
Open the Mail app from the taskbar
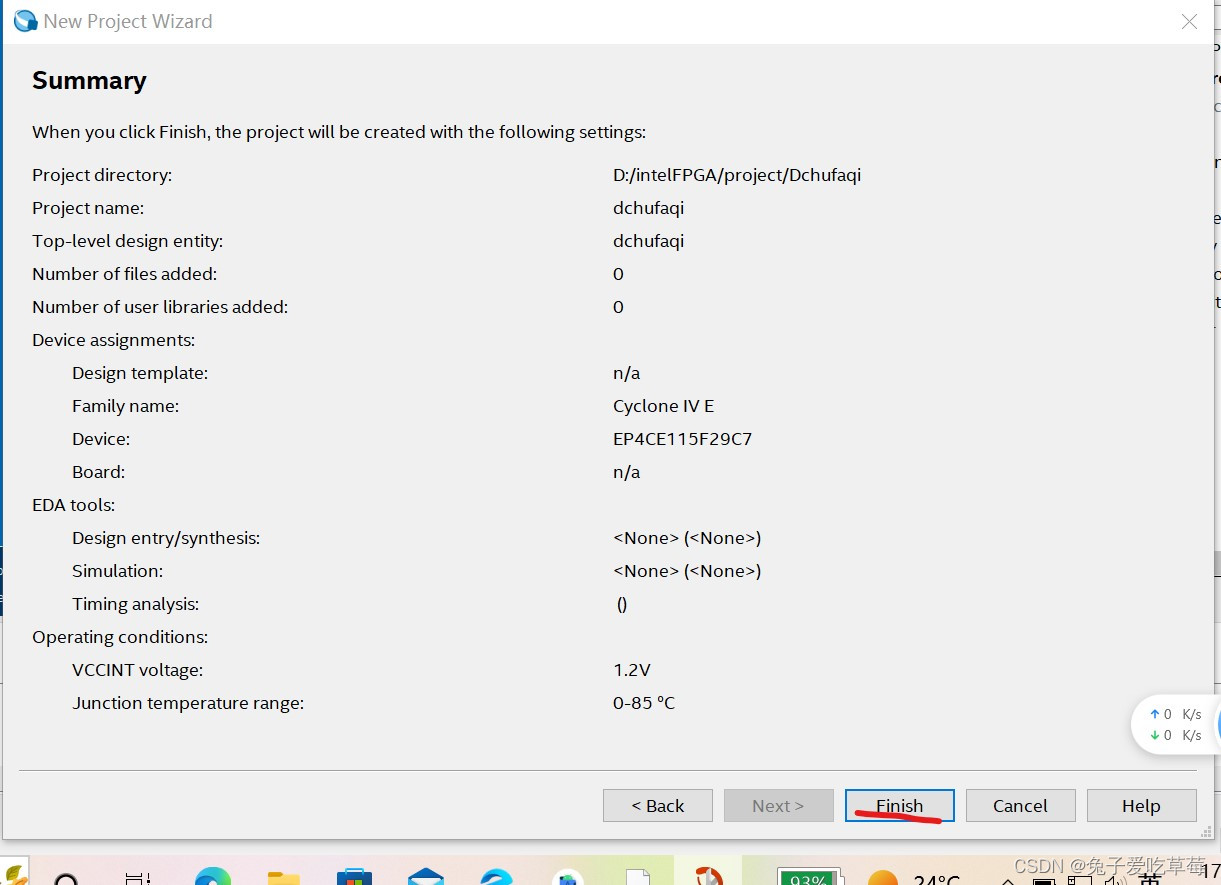[426, 877]
